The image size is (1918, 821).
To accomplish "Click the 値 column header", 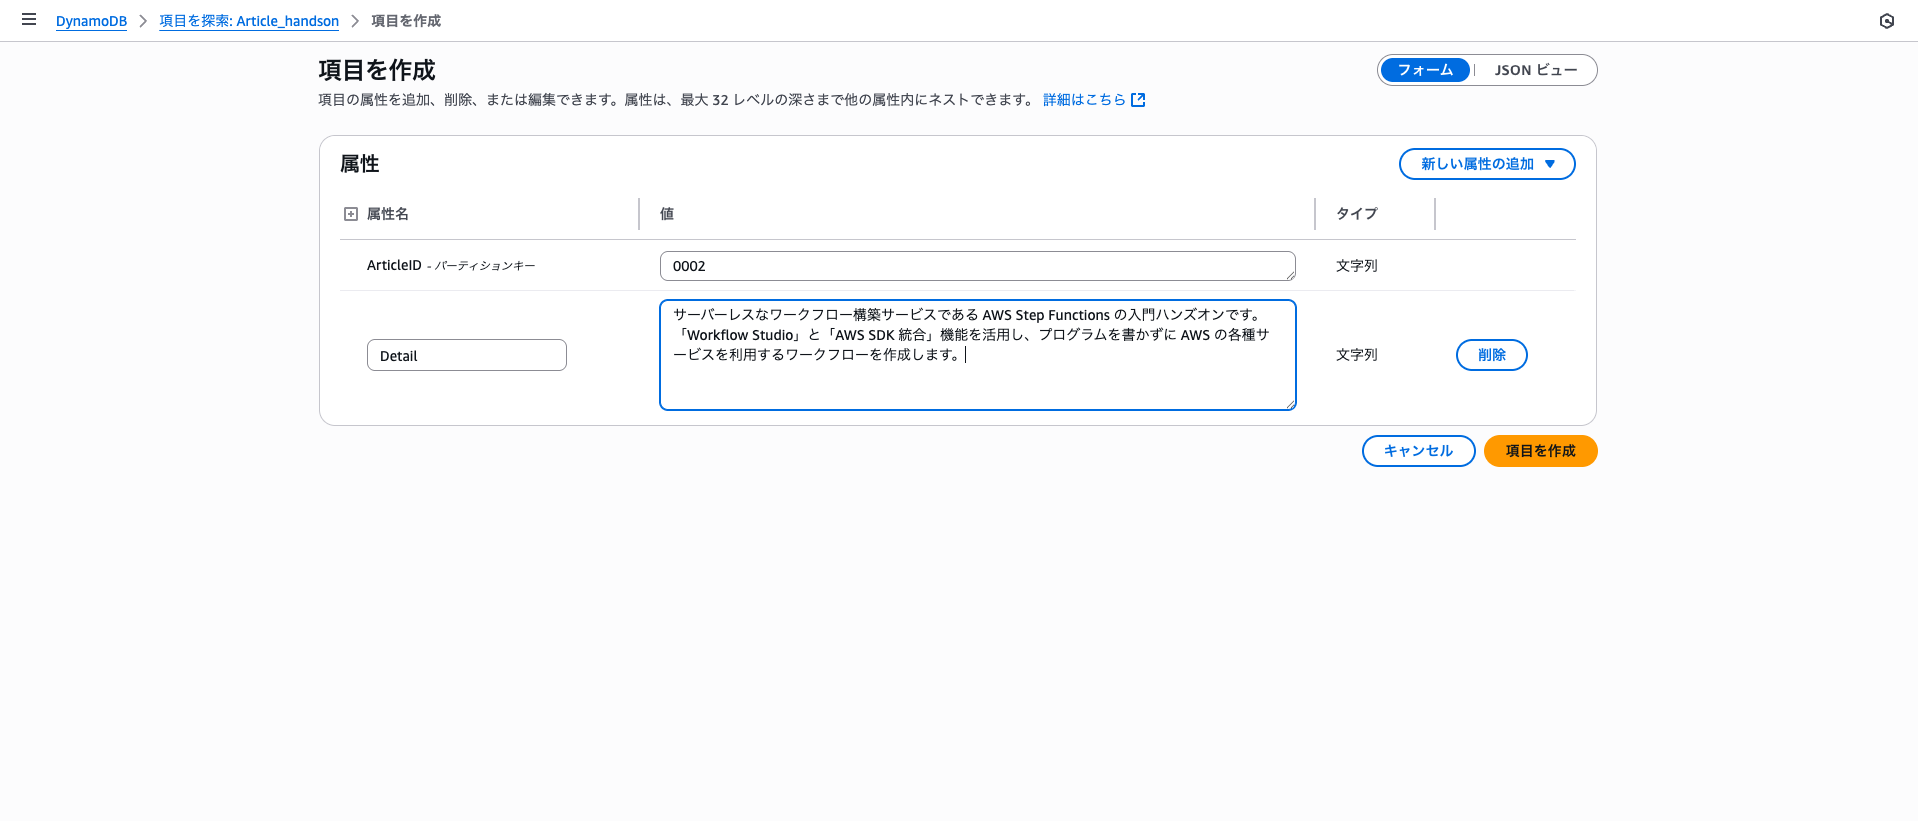I will pos(667,214).
